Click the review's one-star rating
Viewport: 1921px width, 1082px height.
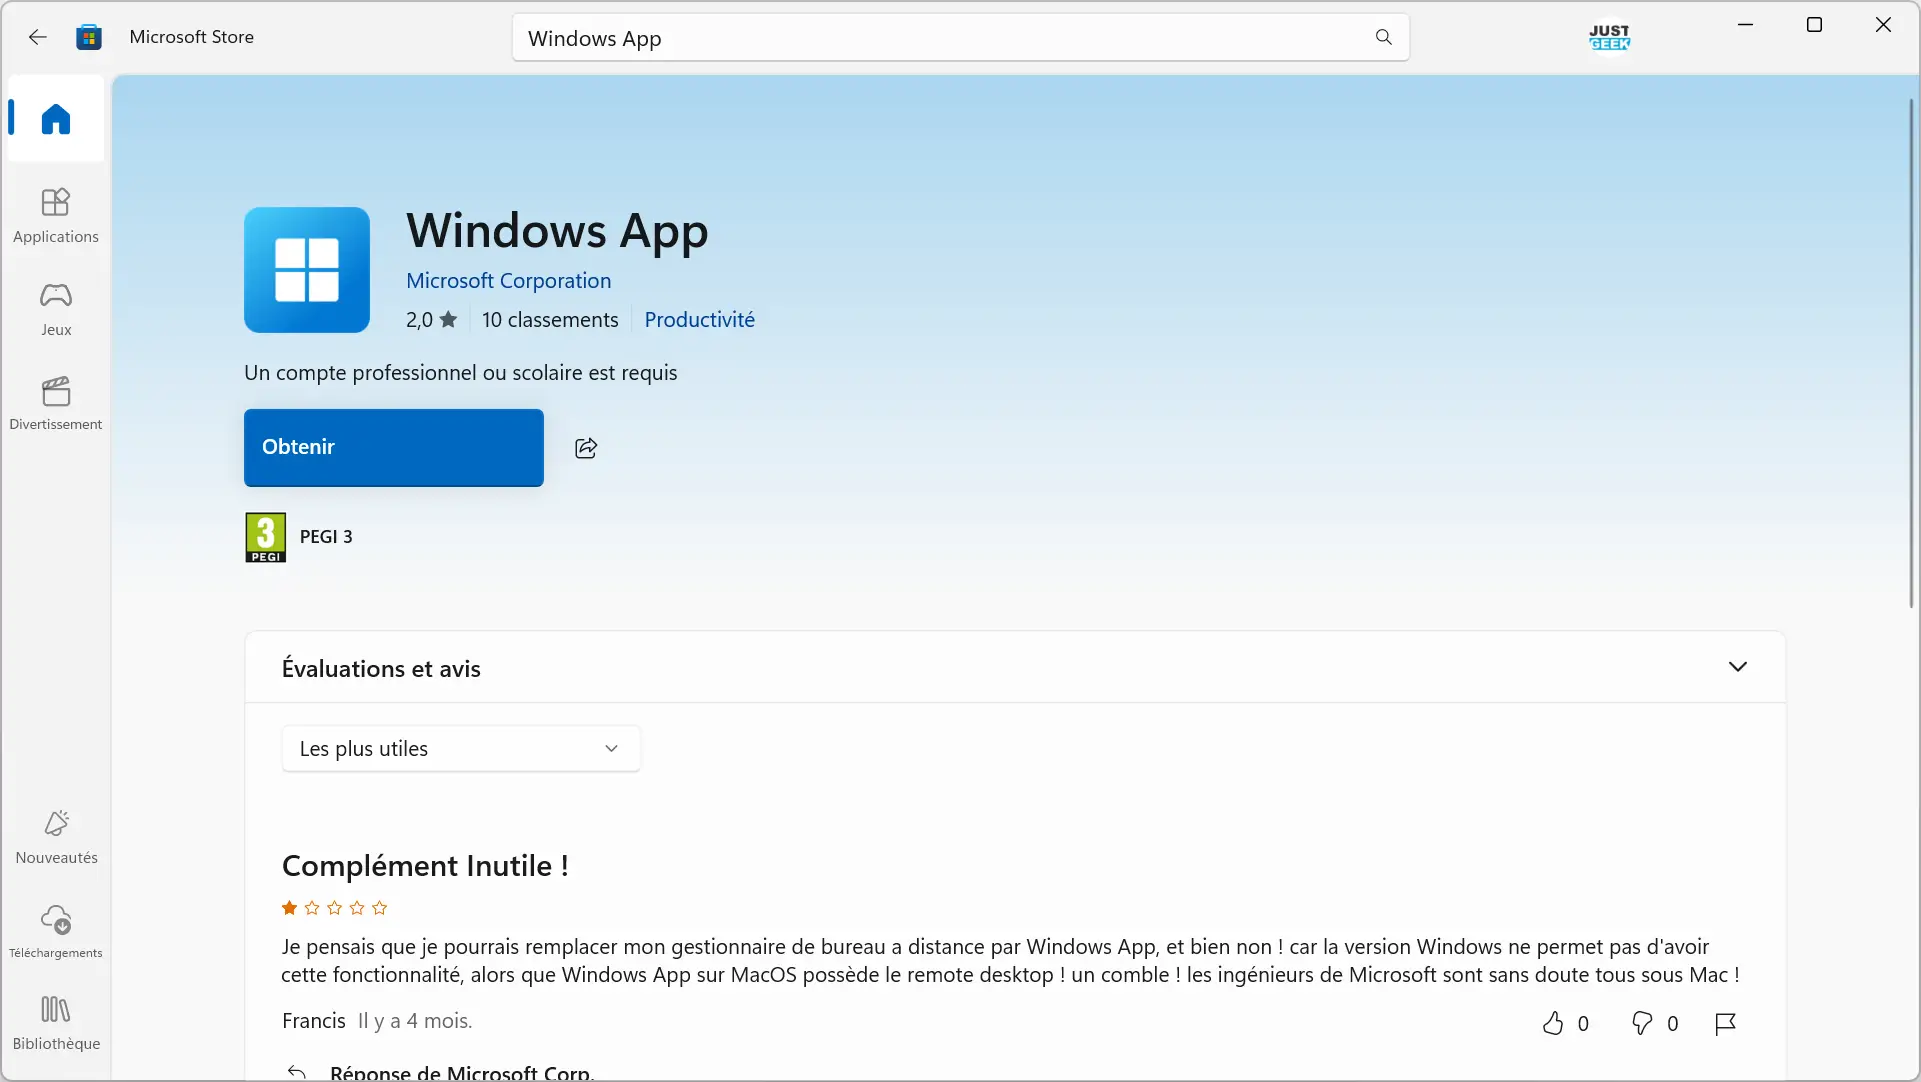[334, 908]
